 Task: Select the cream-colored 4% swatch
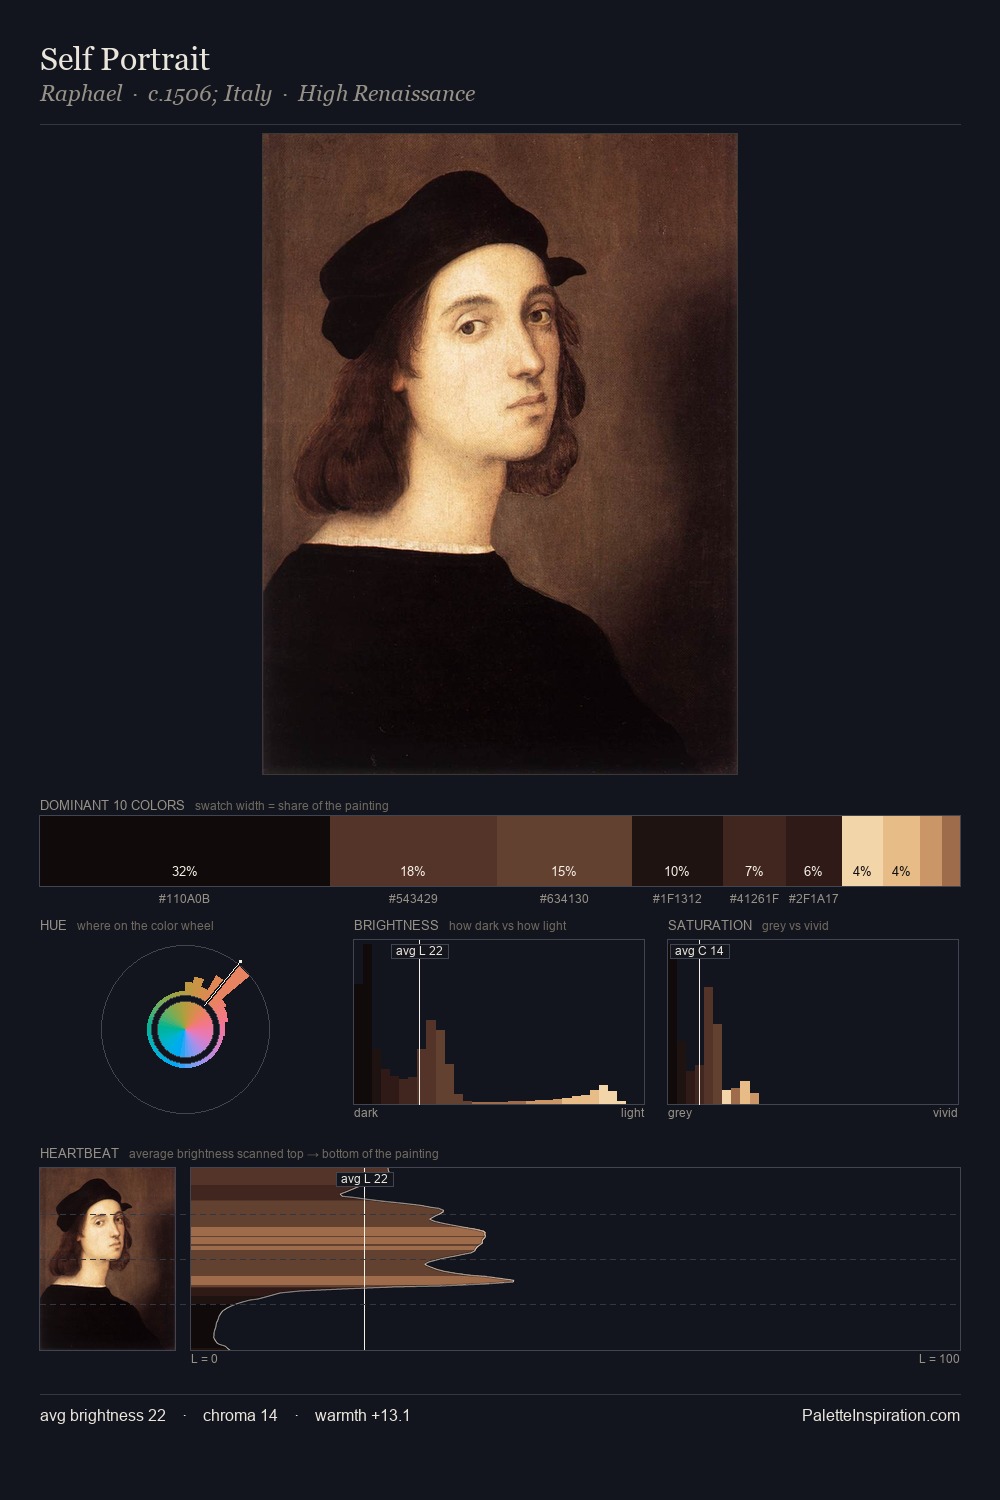pos(862,851)
